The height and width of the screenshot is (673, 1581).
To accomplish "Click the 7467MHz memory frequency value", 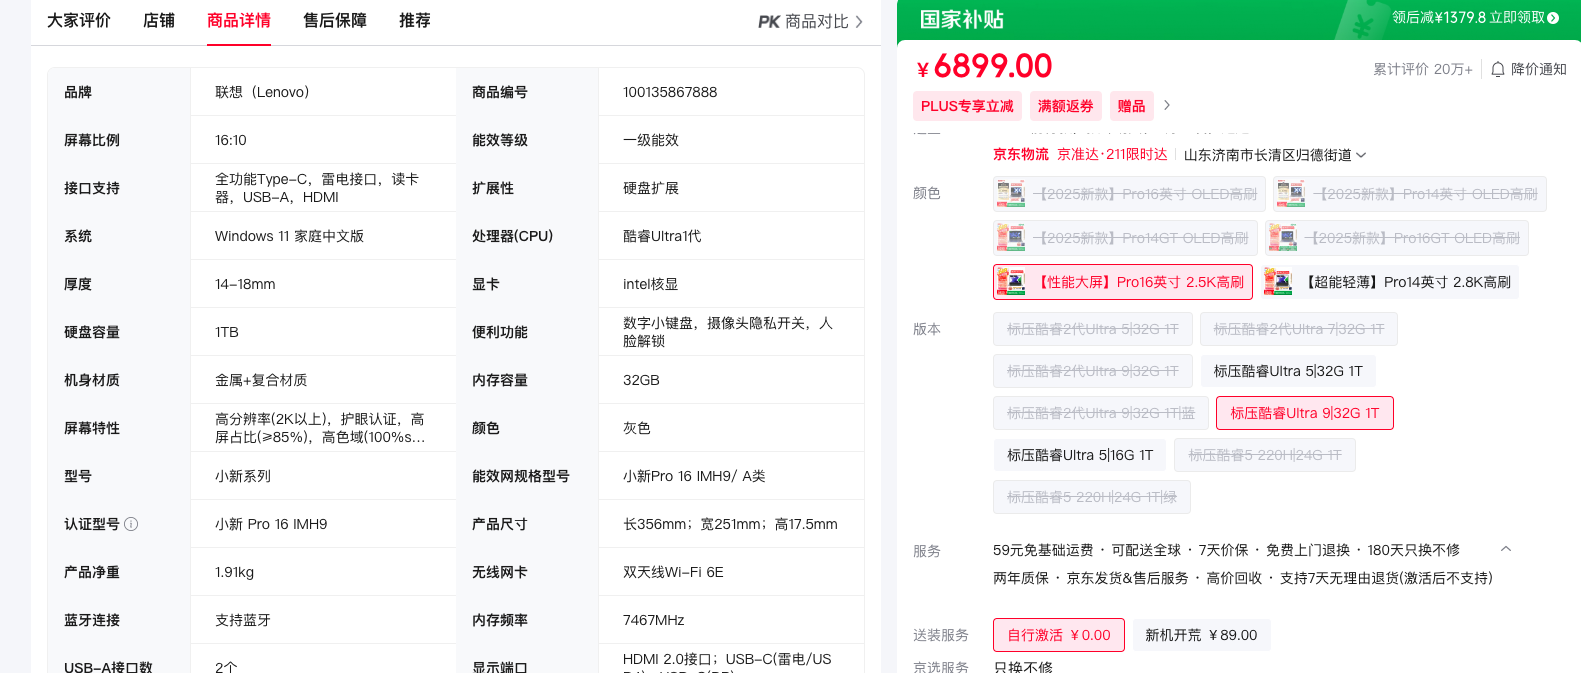I will coord(654,620).
